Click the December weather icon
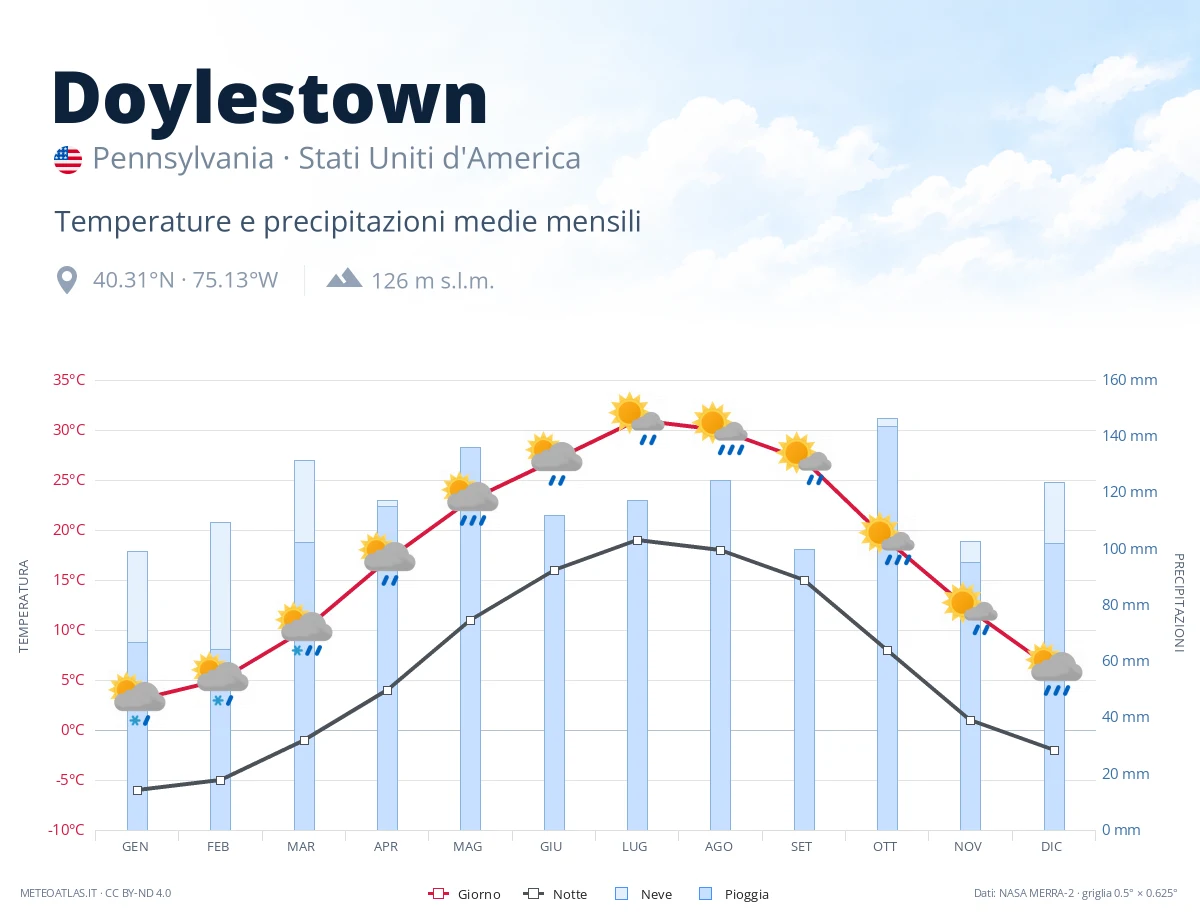The image size is (1200, 920). 1054,670
